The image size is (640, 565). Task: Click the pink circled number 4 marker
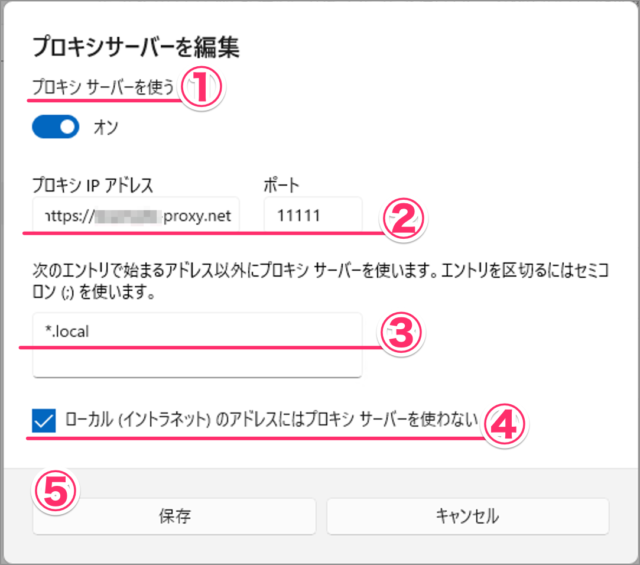point(504,425)
